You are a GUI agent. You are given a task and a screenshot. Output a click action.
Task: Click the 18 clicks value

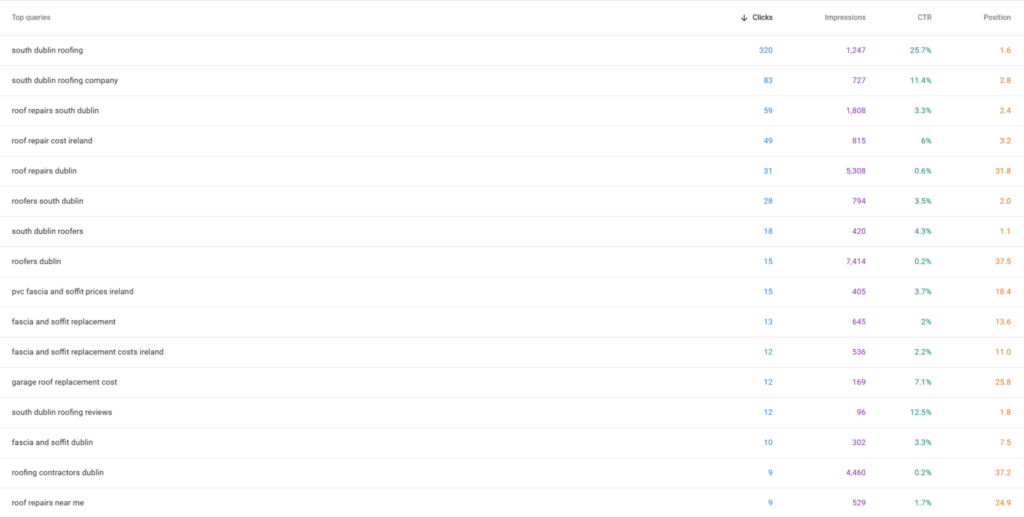pyautogui.click(x=768, y=231)
